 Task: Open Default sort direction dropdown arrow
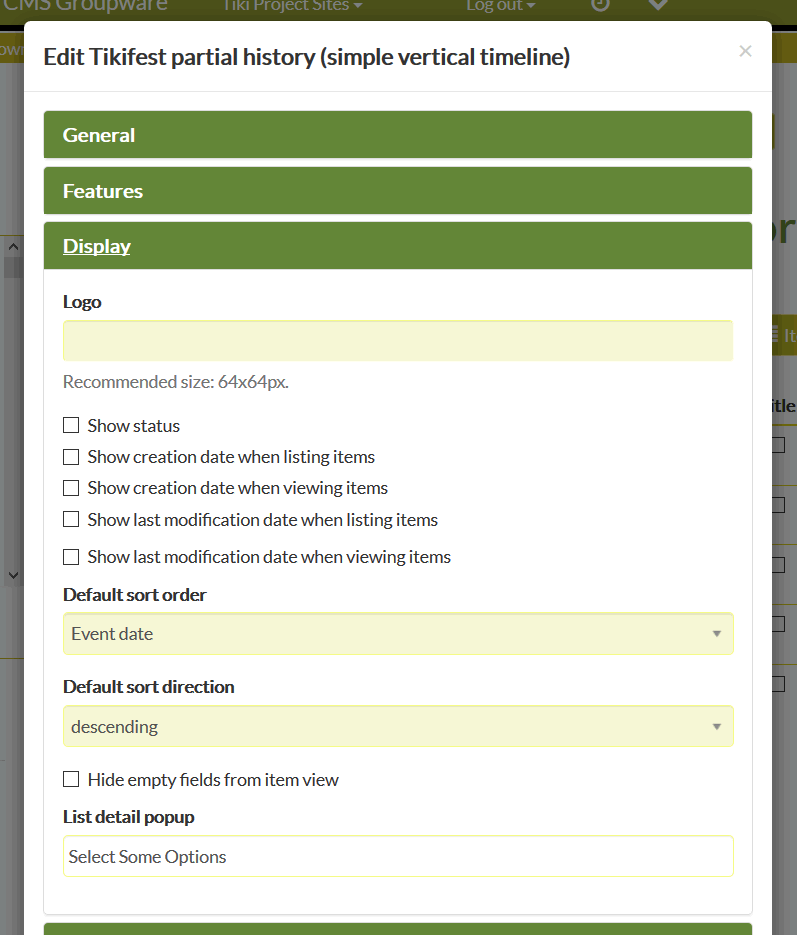[x=717, y=727]
